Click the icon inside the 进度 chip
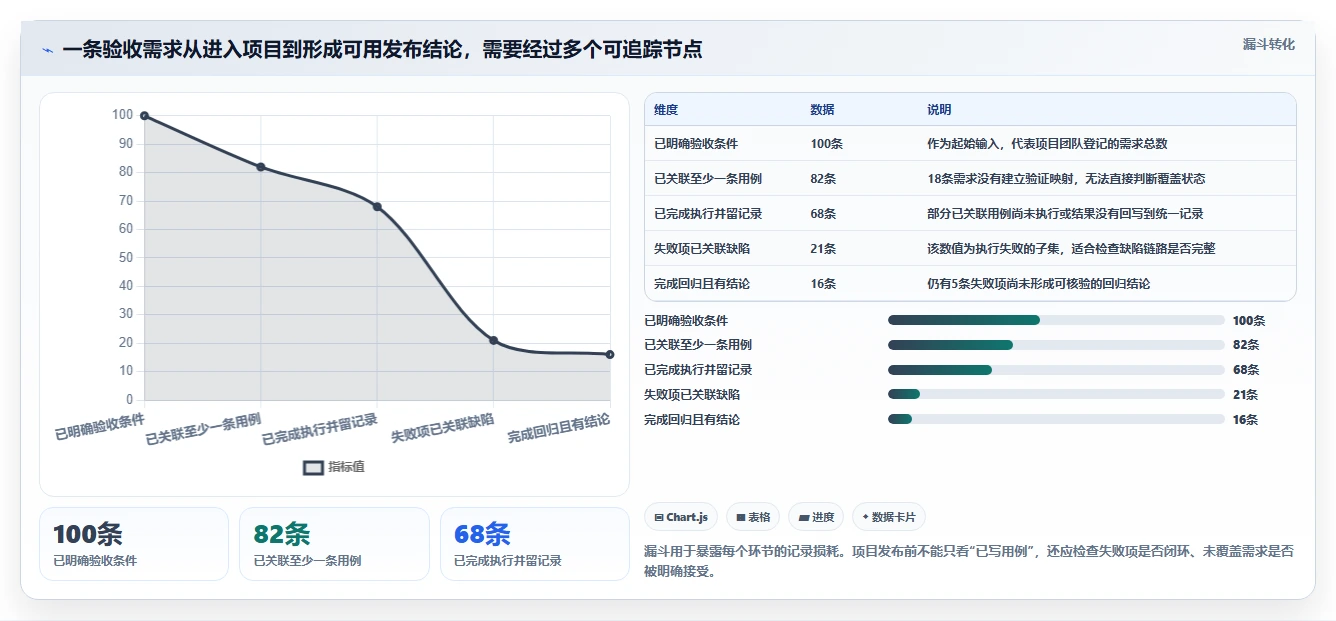This screenshot has height=621, width=1336. [x=804, y=517]
